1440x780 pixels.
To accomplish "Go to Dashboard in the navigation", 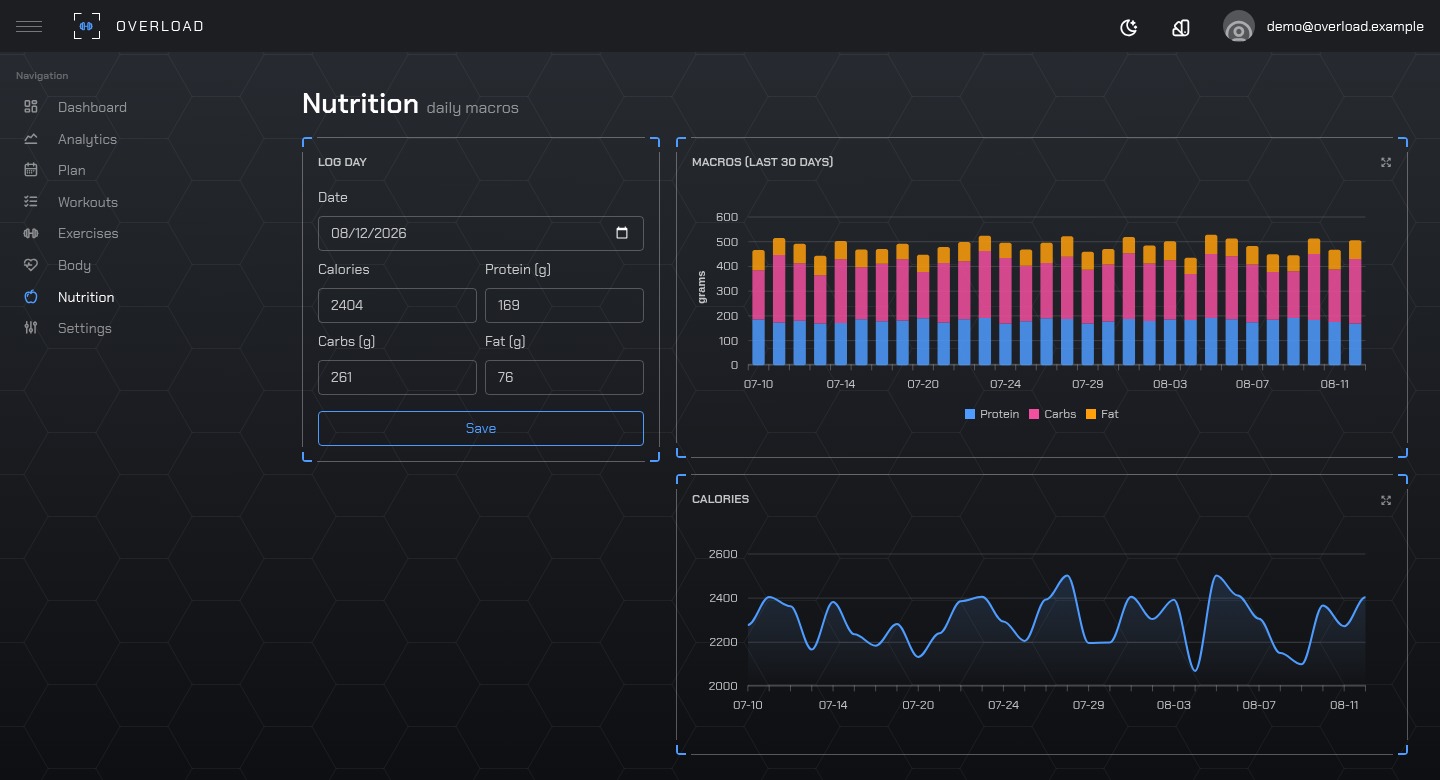I will tap(92, 107).
